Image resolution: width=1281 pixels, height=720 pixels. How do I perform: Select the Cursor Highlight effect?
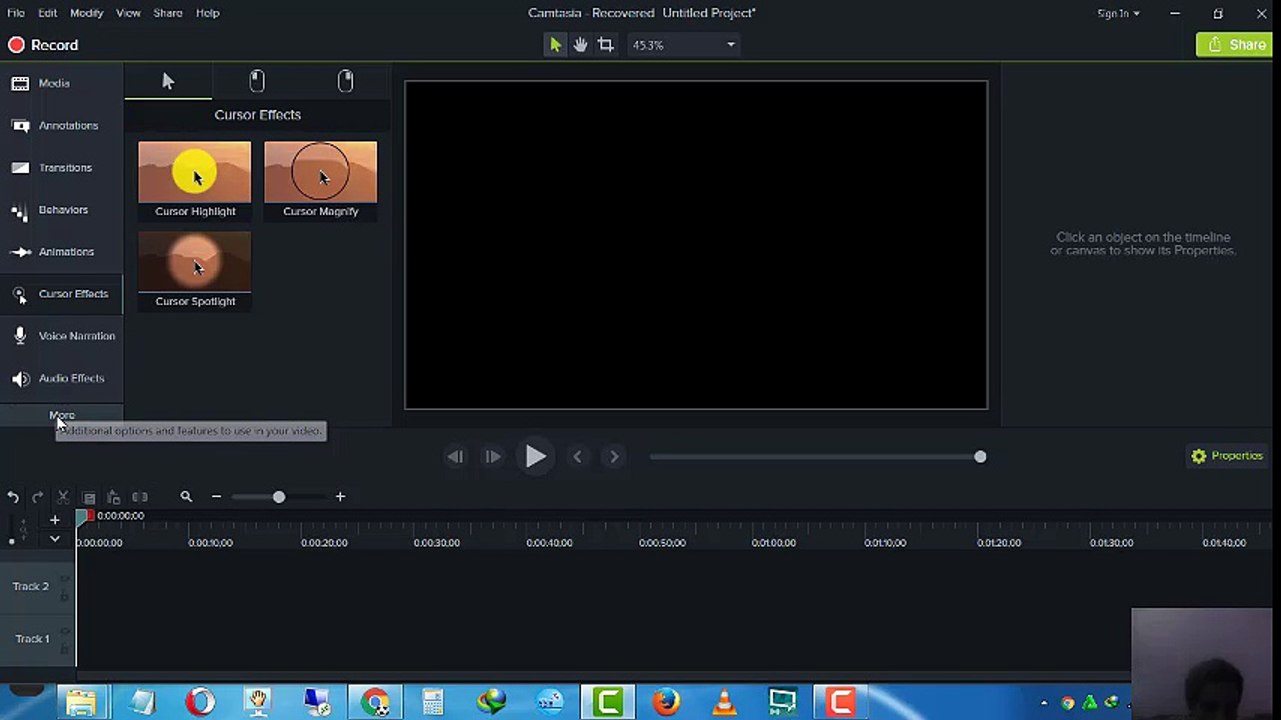[195, 180]
